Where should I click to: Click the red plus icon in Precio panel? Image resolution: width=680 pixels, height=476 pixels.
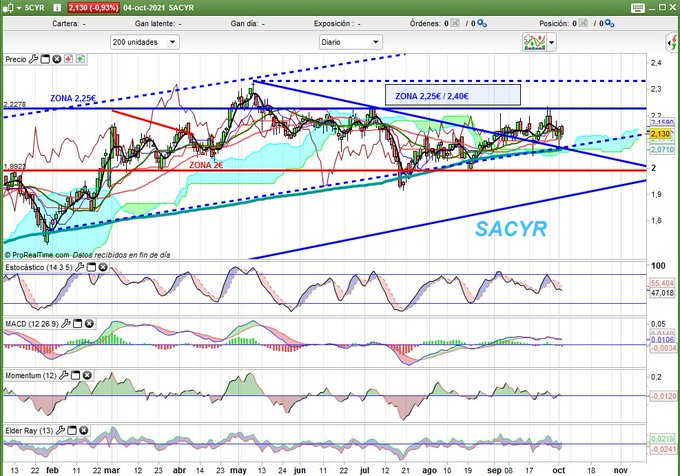pyautogui.click(x=69, y=59)
